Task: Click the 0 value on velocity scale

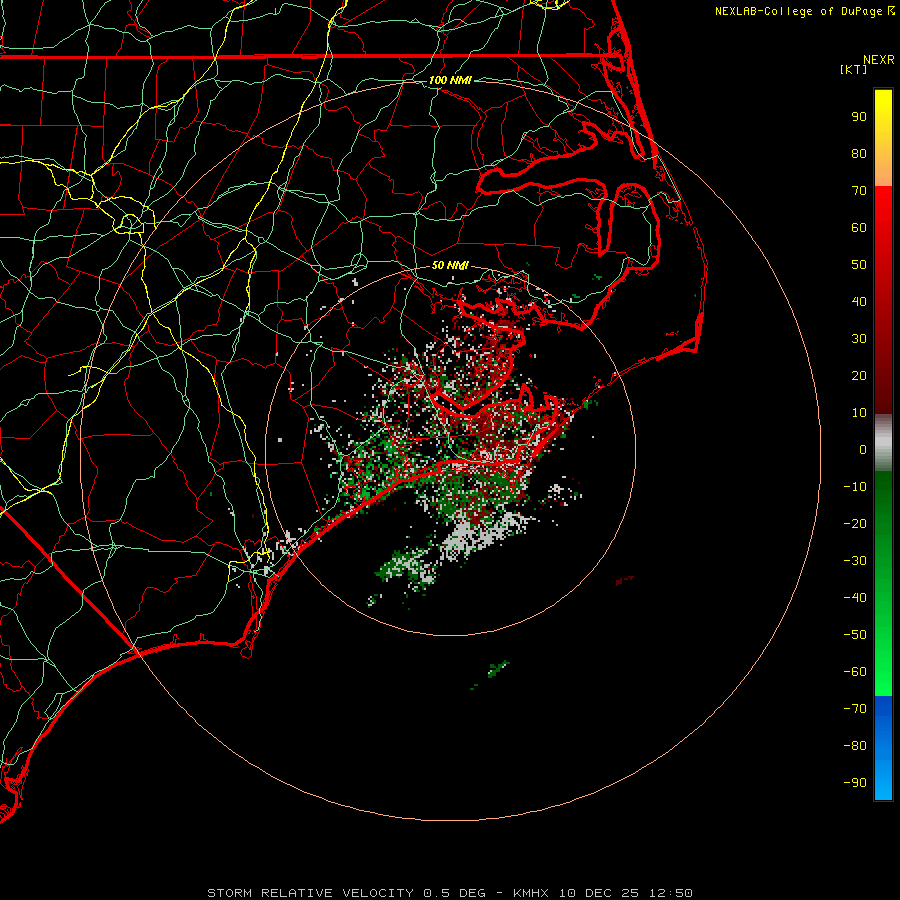Action: [x=863, y=450]
